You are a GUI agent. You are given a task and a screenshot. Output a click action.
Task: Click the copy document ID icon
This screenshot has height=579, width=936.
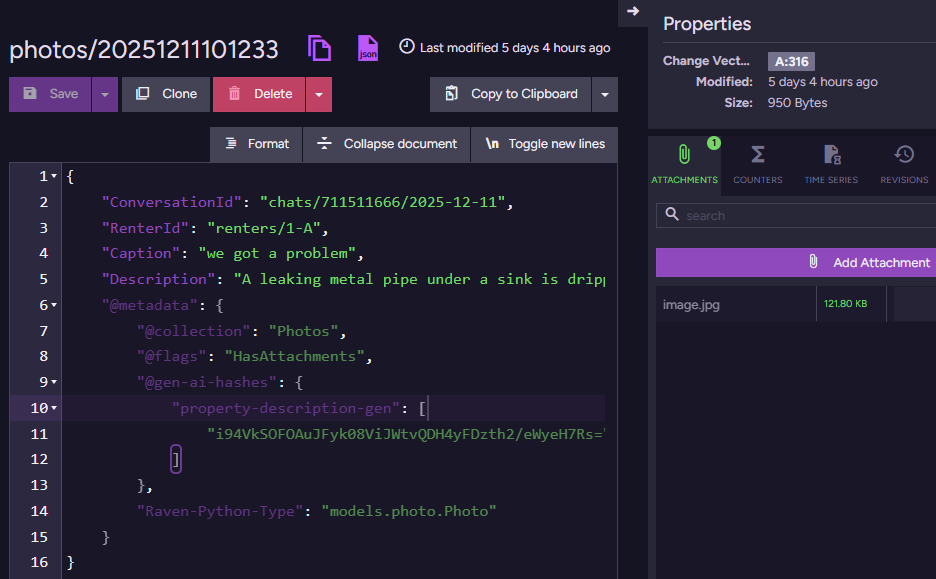point(319,48)
